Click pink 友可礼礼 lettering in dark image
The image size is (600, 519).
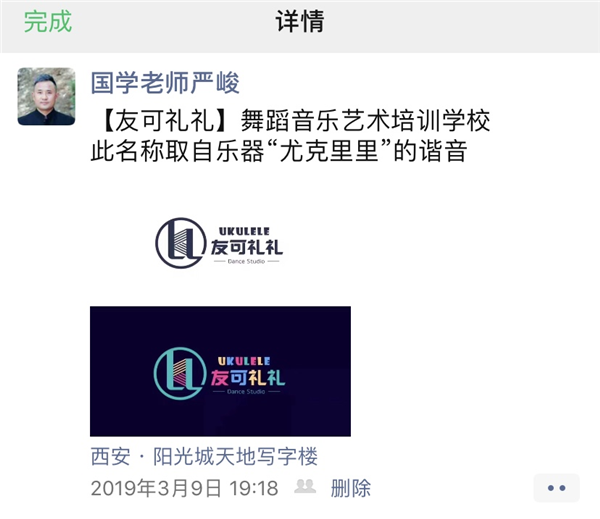pos(248,378)
